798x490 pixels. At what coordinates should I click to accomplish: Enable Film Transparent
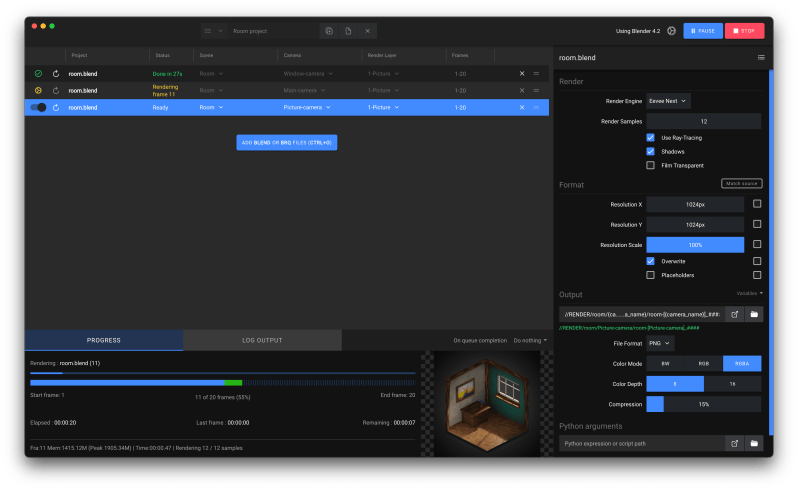(x=650, y=165)
